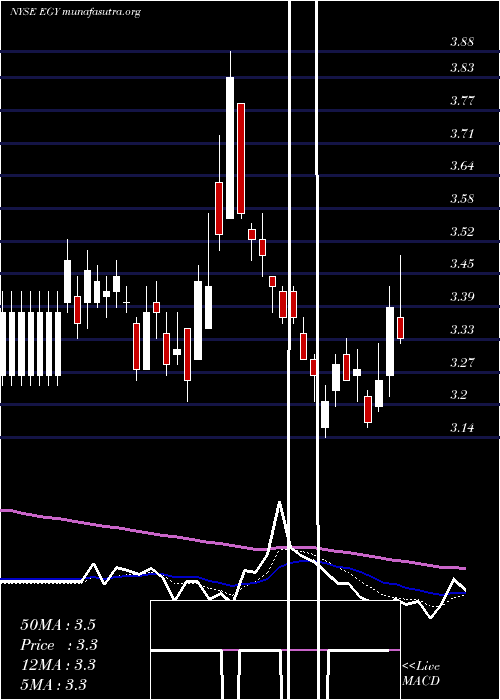Click the Price : 3.3 readout
500x700 pixels.
click(x=59, y=645)
